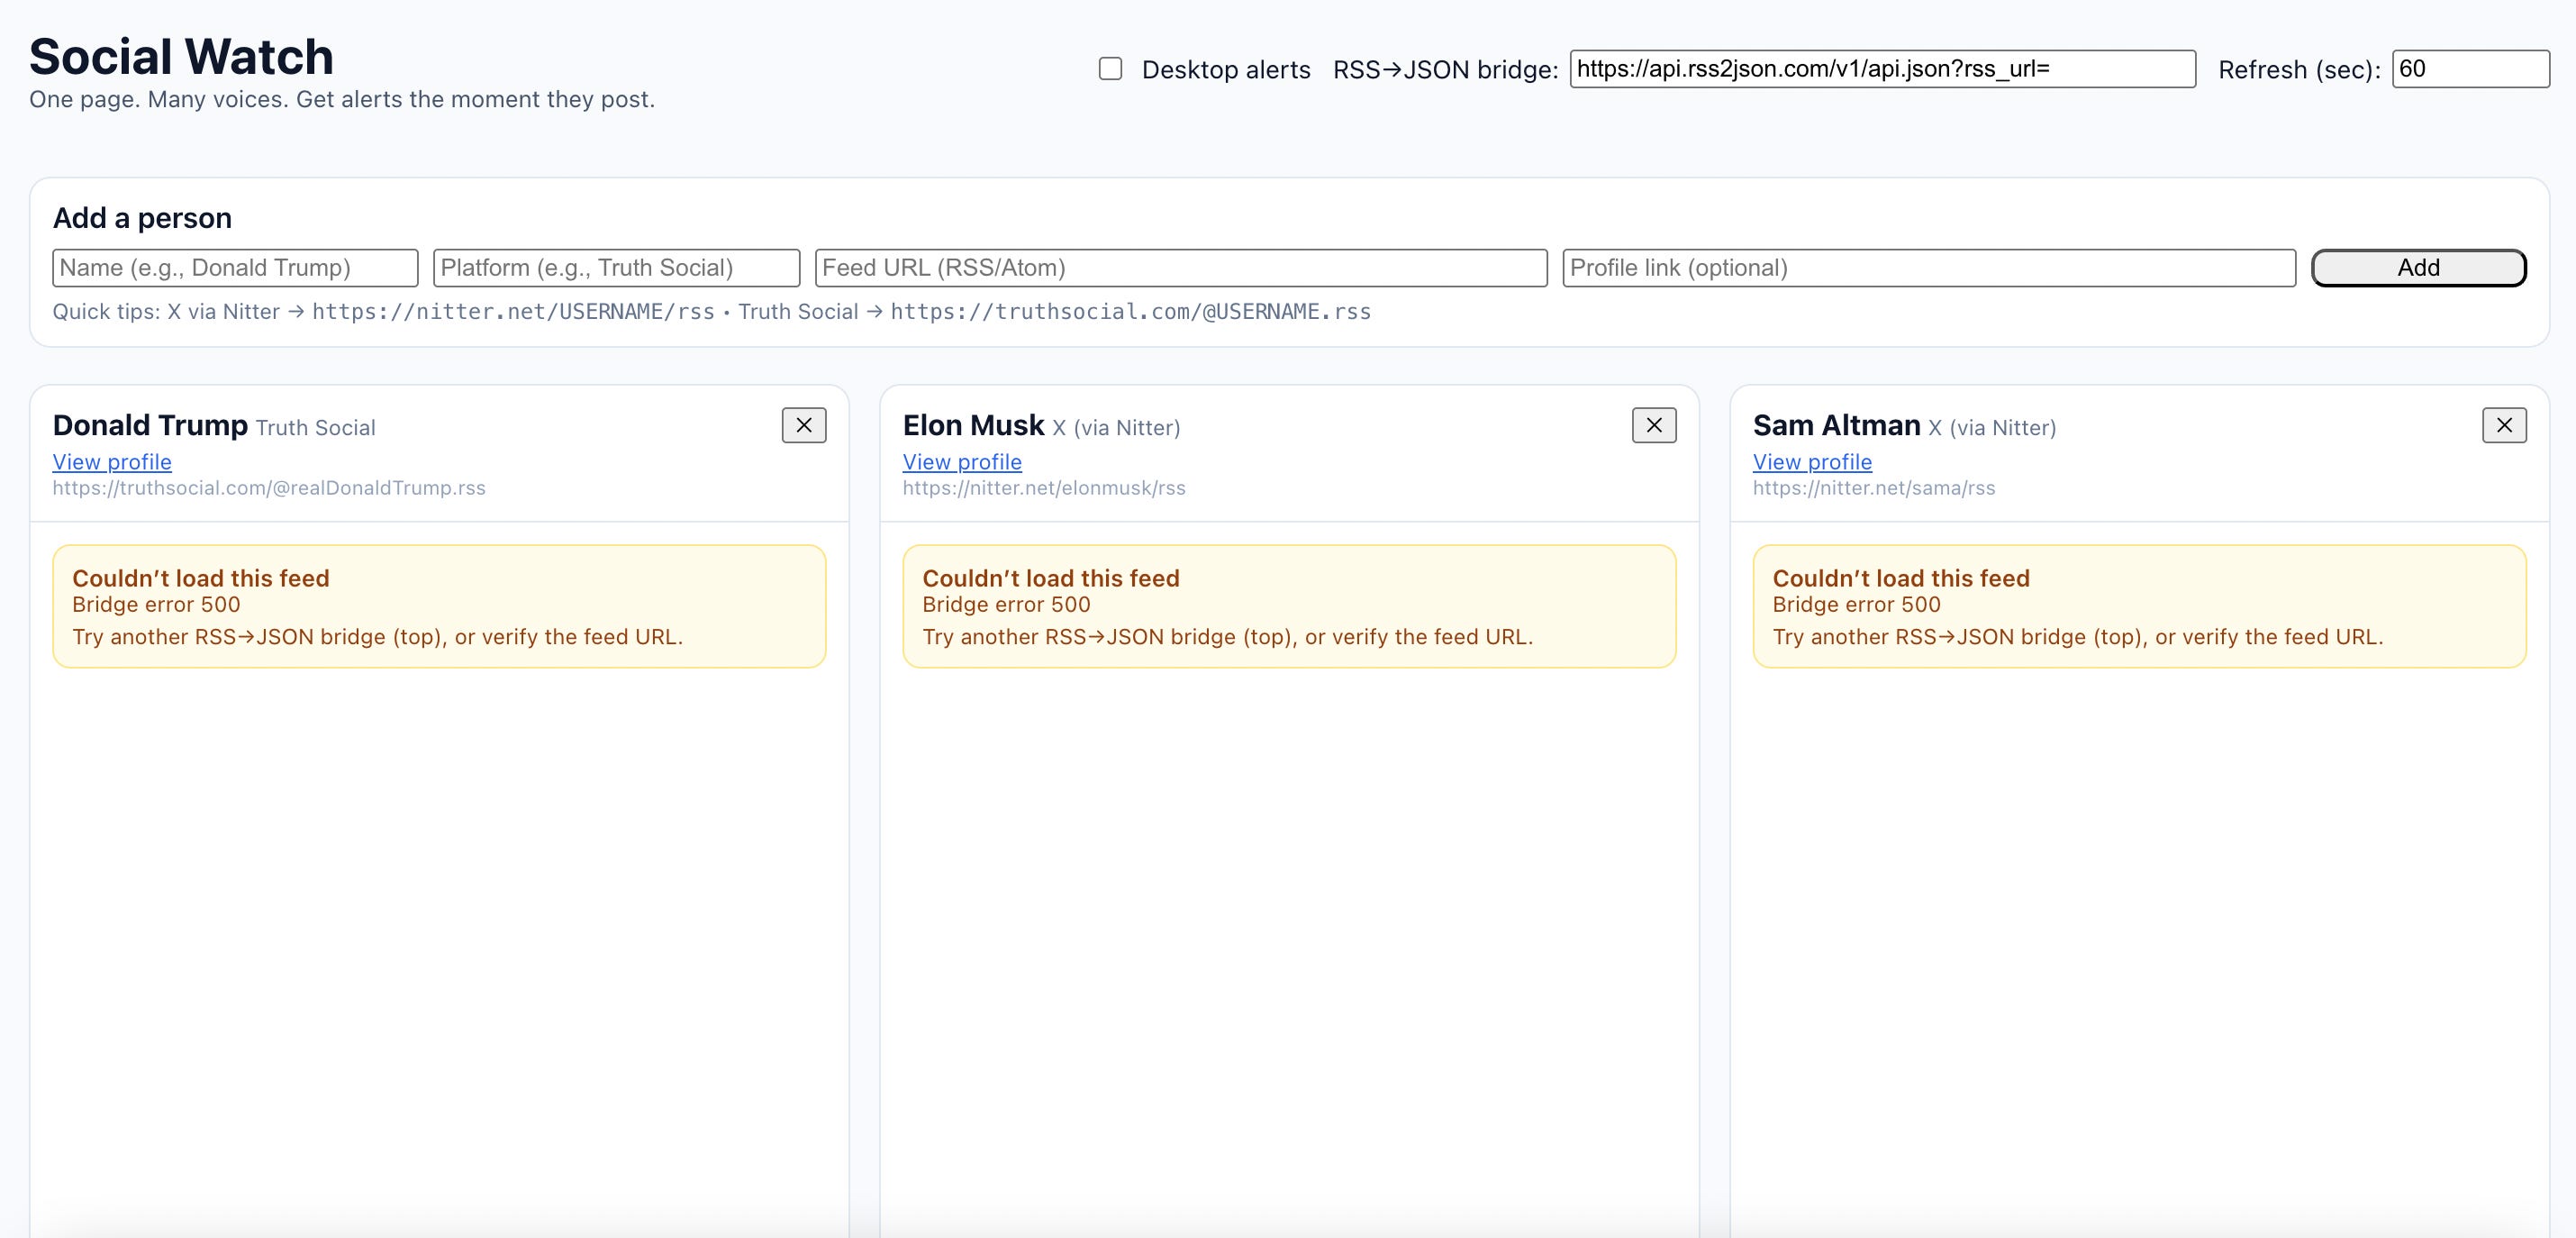Open Donald Trump's View profile link
Image resolution: width=2576 pixels, height=1238 pixels.
coord(112,462)
